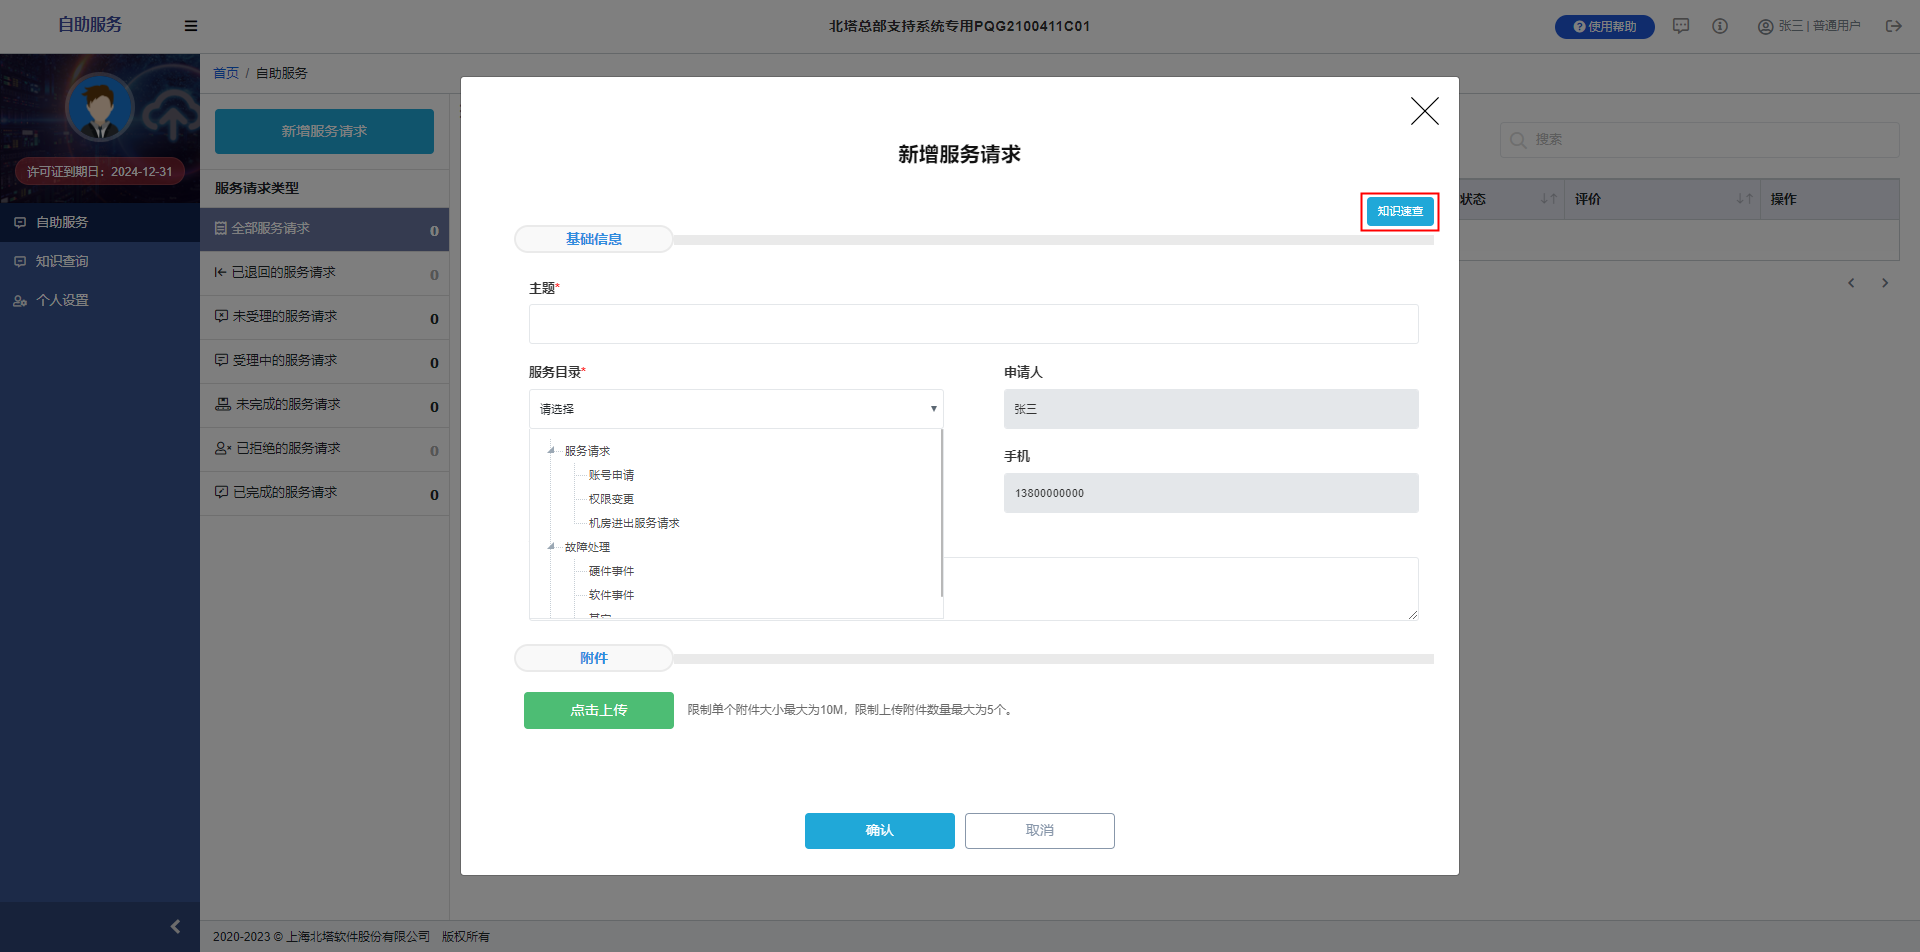Open the service catalog dropdown
The image size is (1920, 952).
736,409
